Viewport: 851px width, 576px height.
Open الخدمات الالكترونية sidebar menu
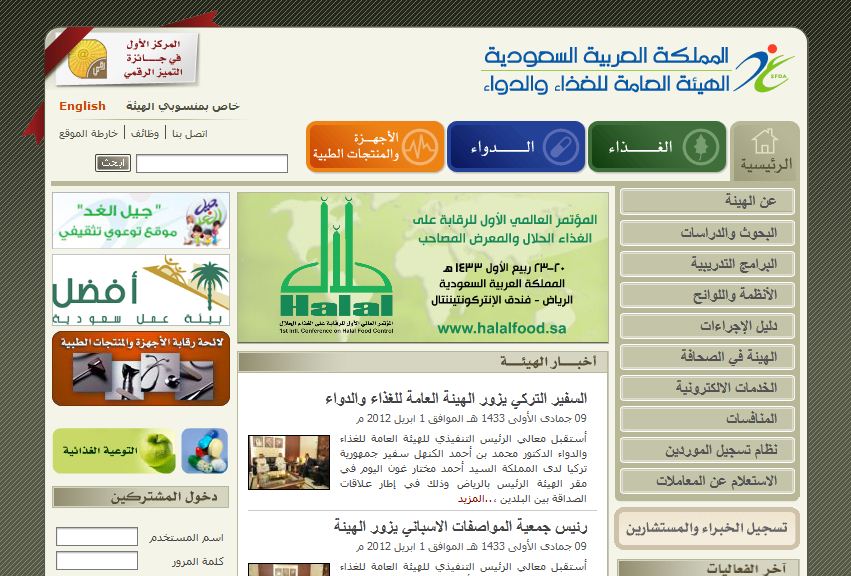tap(707, 388)
